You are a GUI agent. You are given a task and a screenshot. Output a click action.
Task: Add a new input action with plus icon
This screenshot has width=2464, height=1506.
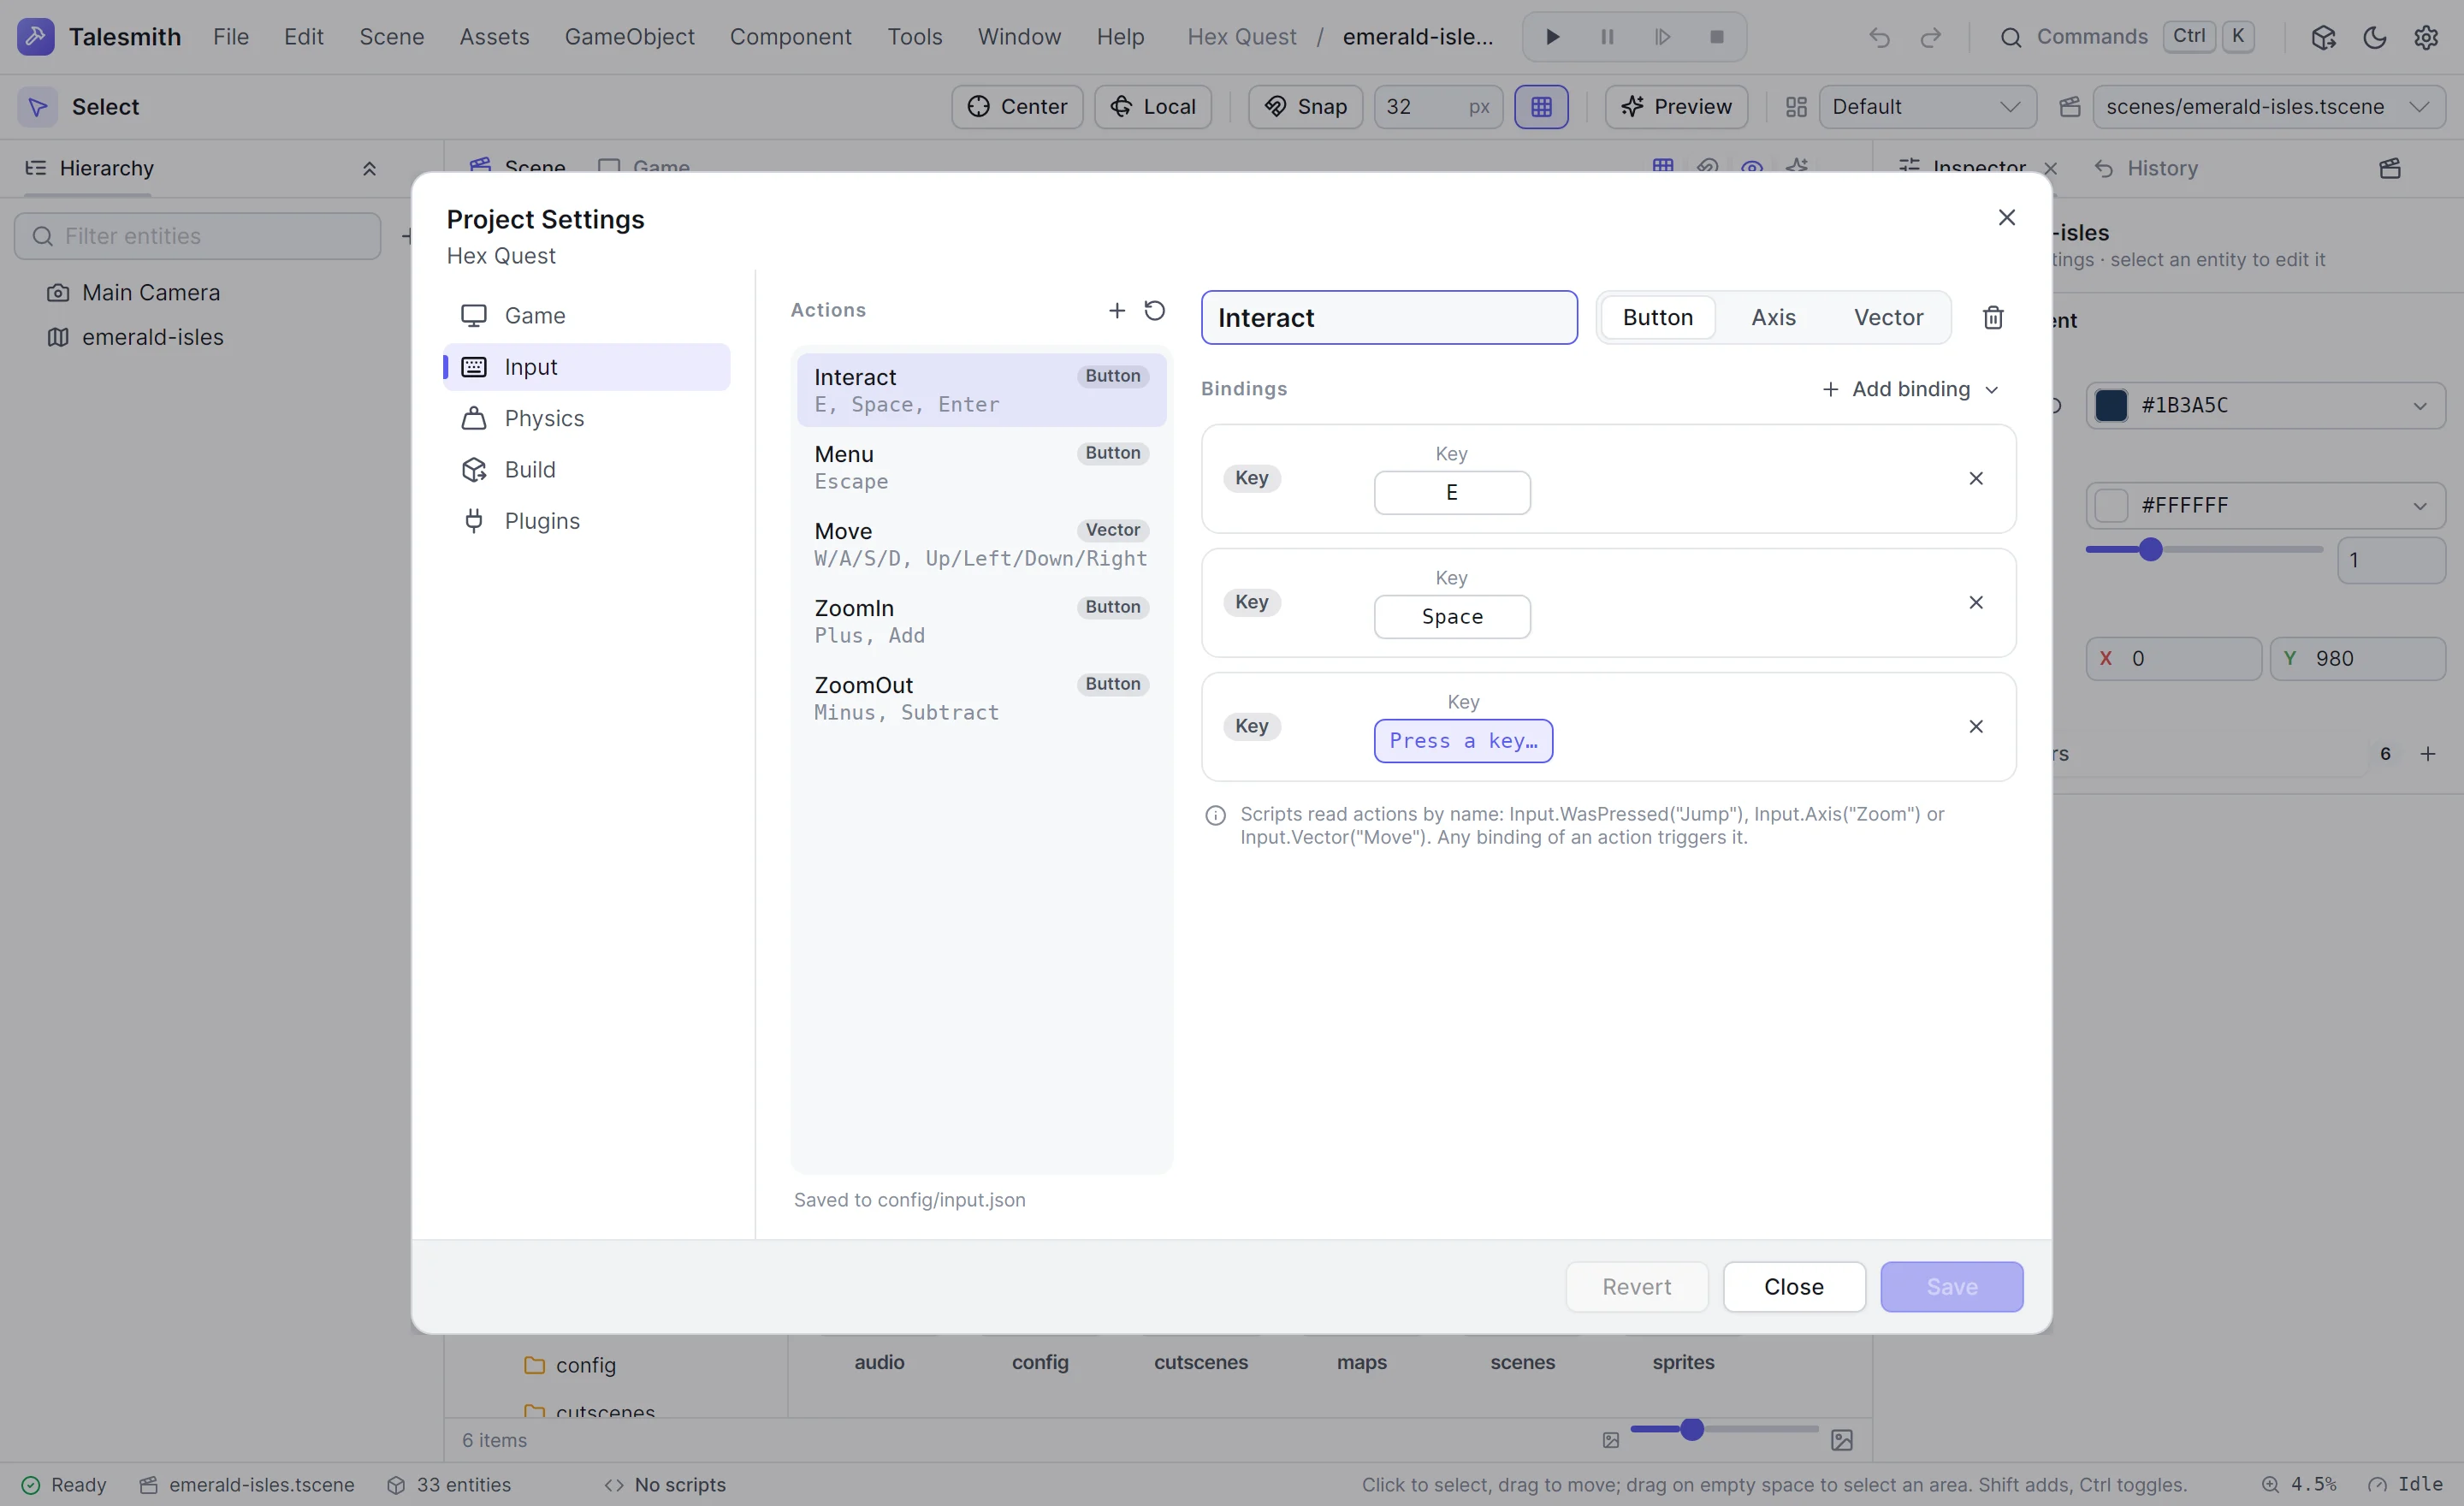point(1116,310)
